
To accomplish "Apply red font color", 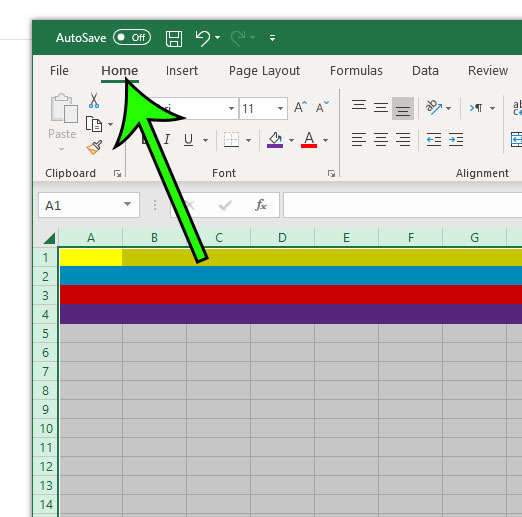I will tap(309, 140).
